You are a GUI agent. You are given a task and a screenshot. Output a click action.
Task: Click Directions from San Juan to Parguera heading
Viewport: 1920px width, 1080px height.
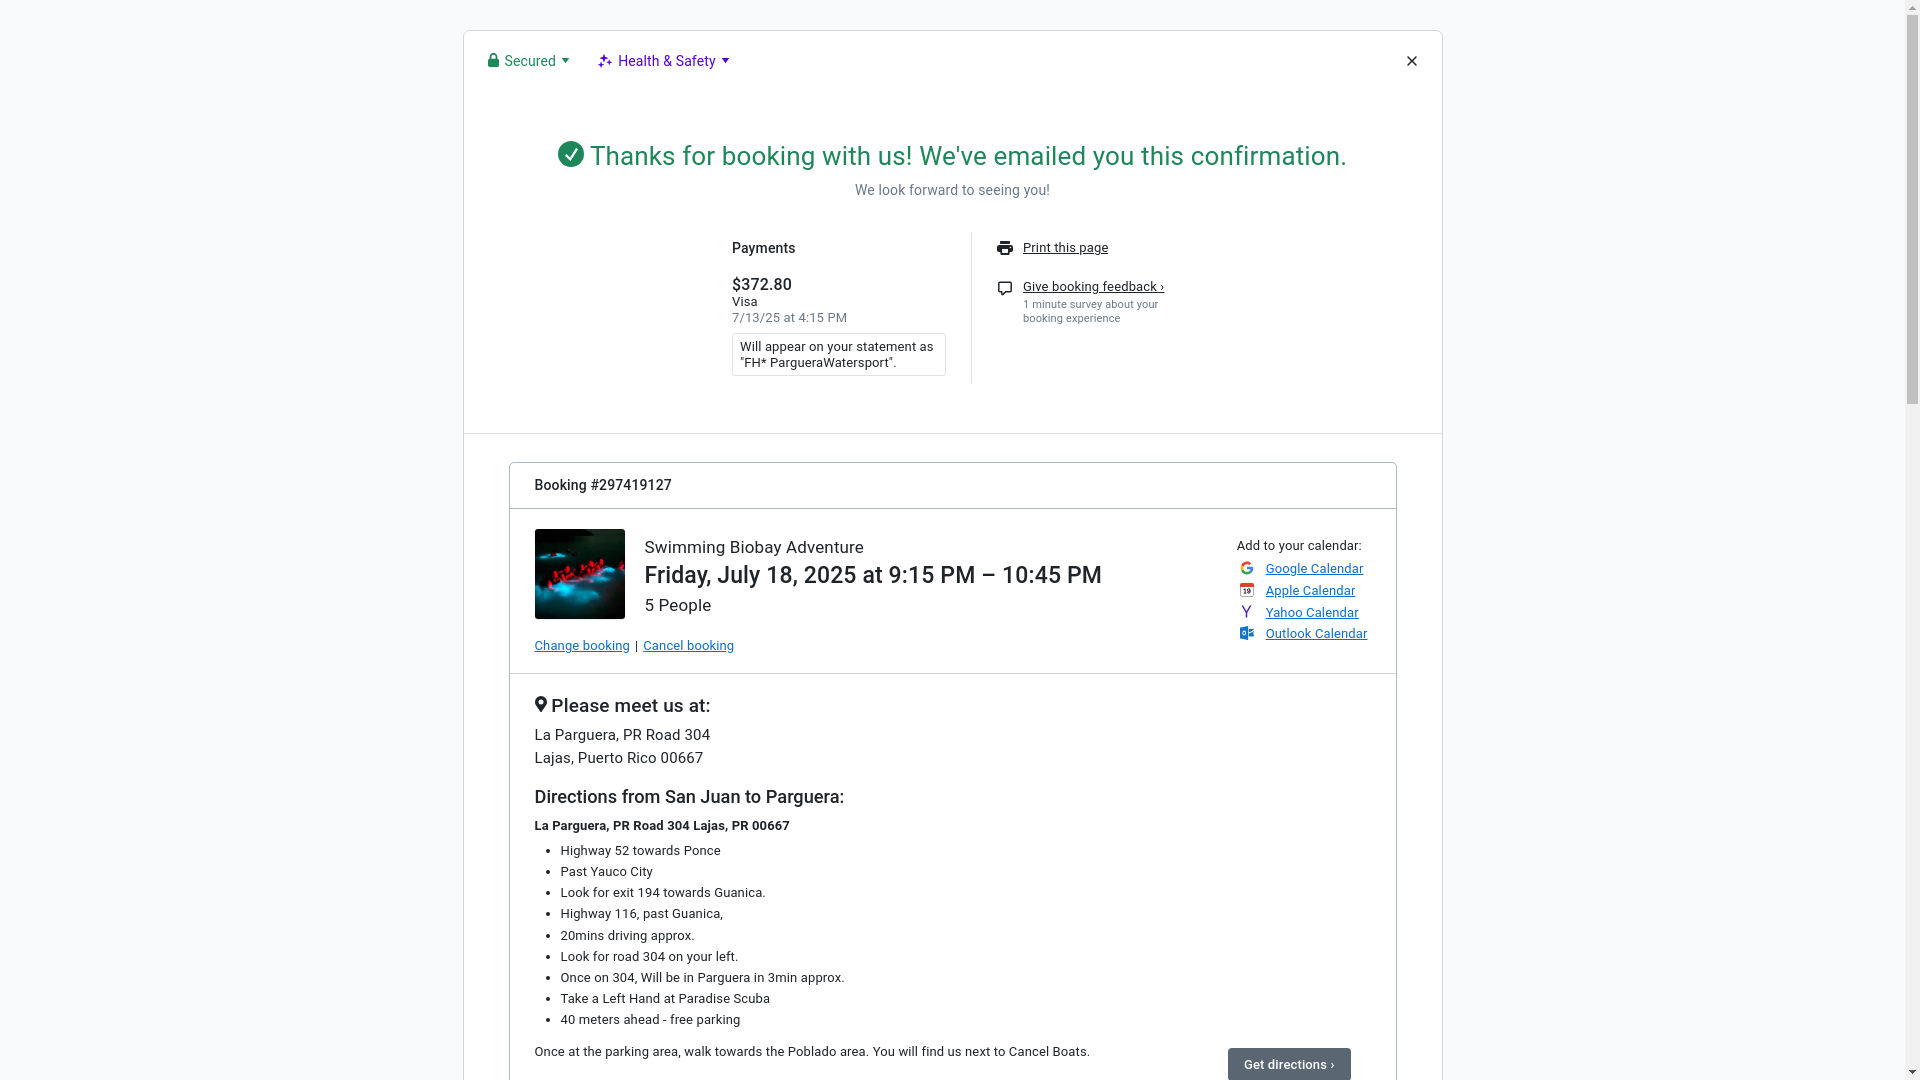(689, 797)
